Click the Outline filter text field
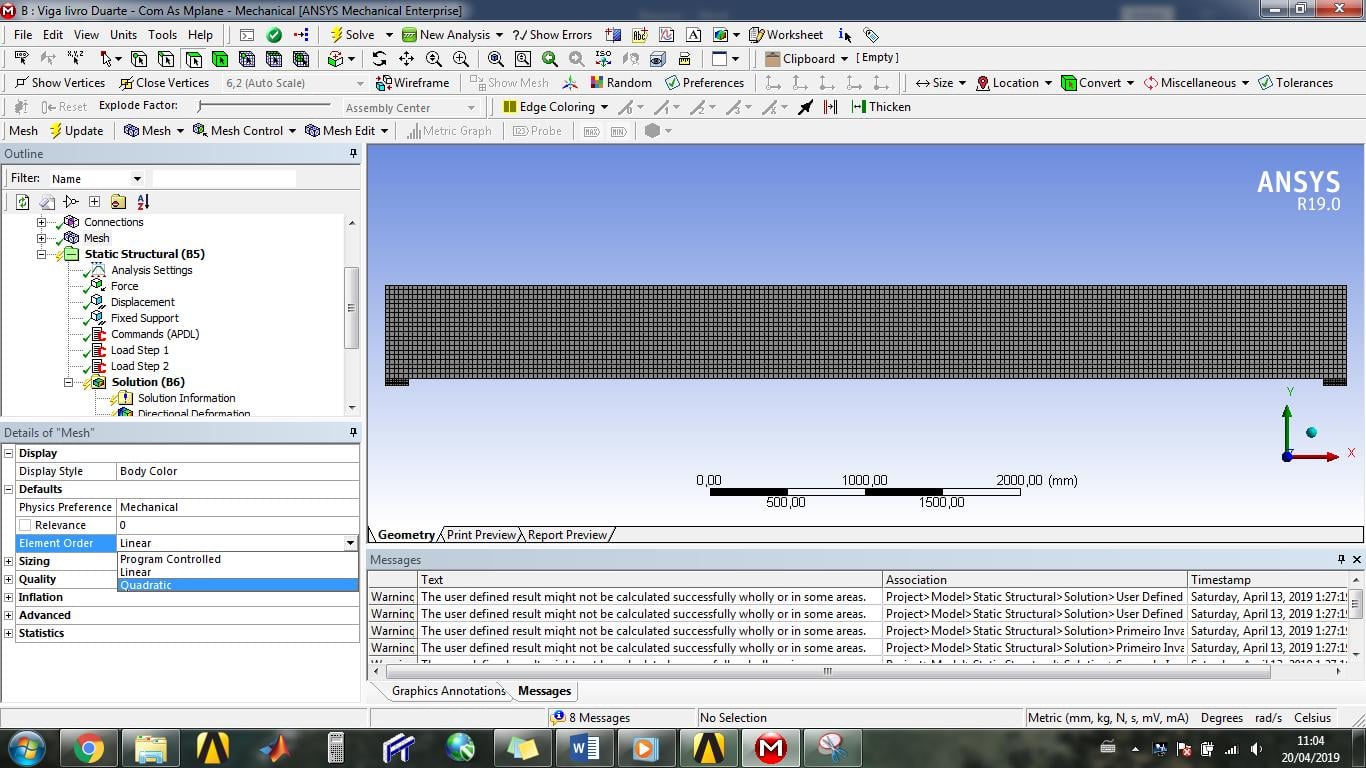 pos(224,179)
